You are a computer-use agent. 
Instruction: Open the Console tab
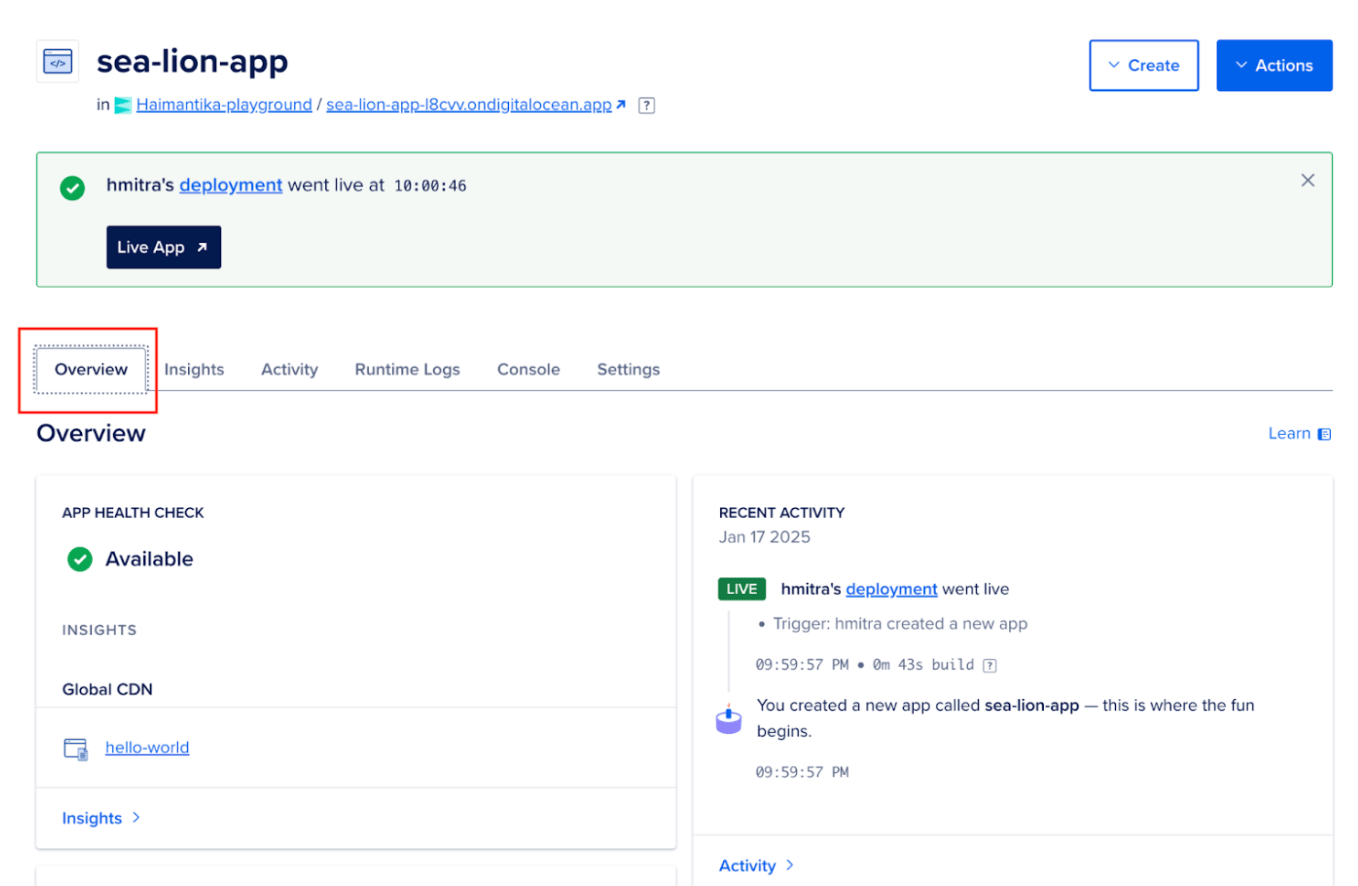click(x=529, y=369)
